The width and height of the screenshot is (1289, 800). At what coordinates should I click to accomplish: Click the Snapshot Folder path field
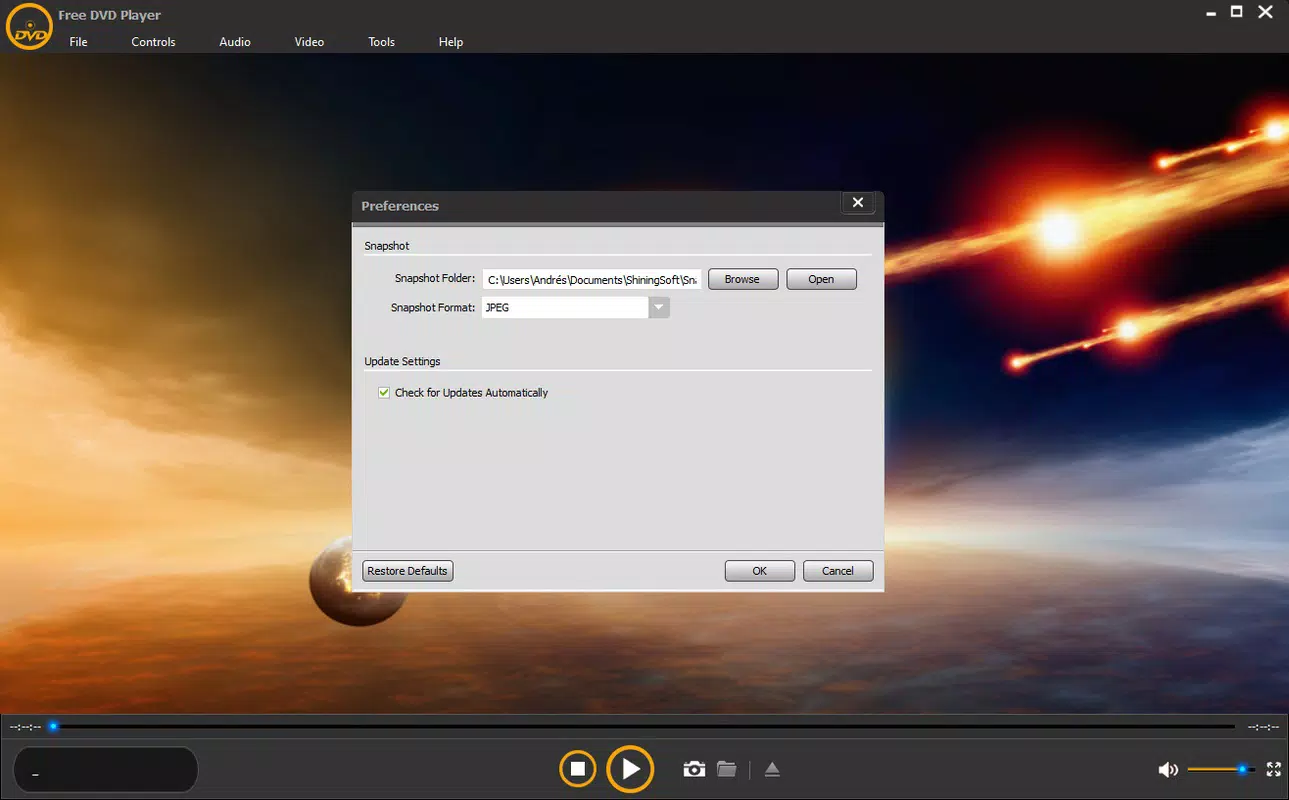(592, 279)
